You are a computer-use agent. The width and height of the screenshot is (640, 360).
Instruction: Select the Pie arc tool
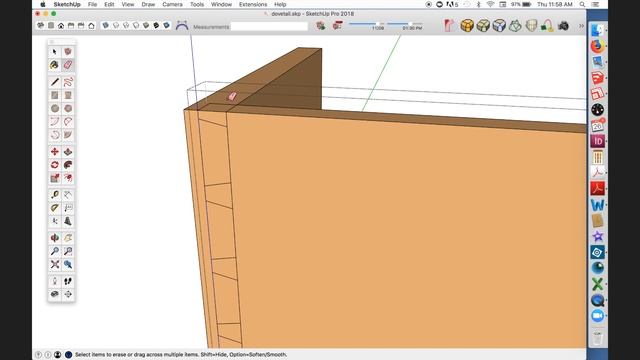[68, 135]
